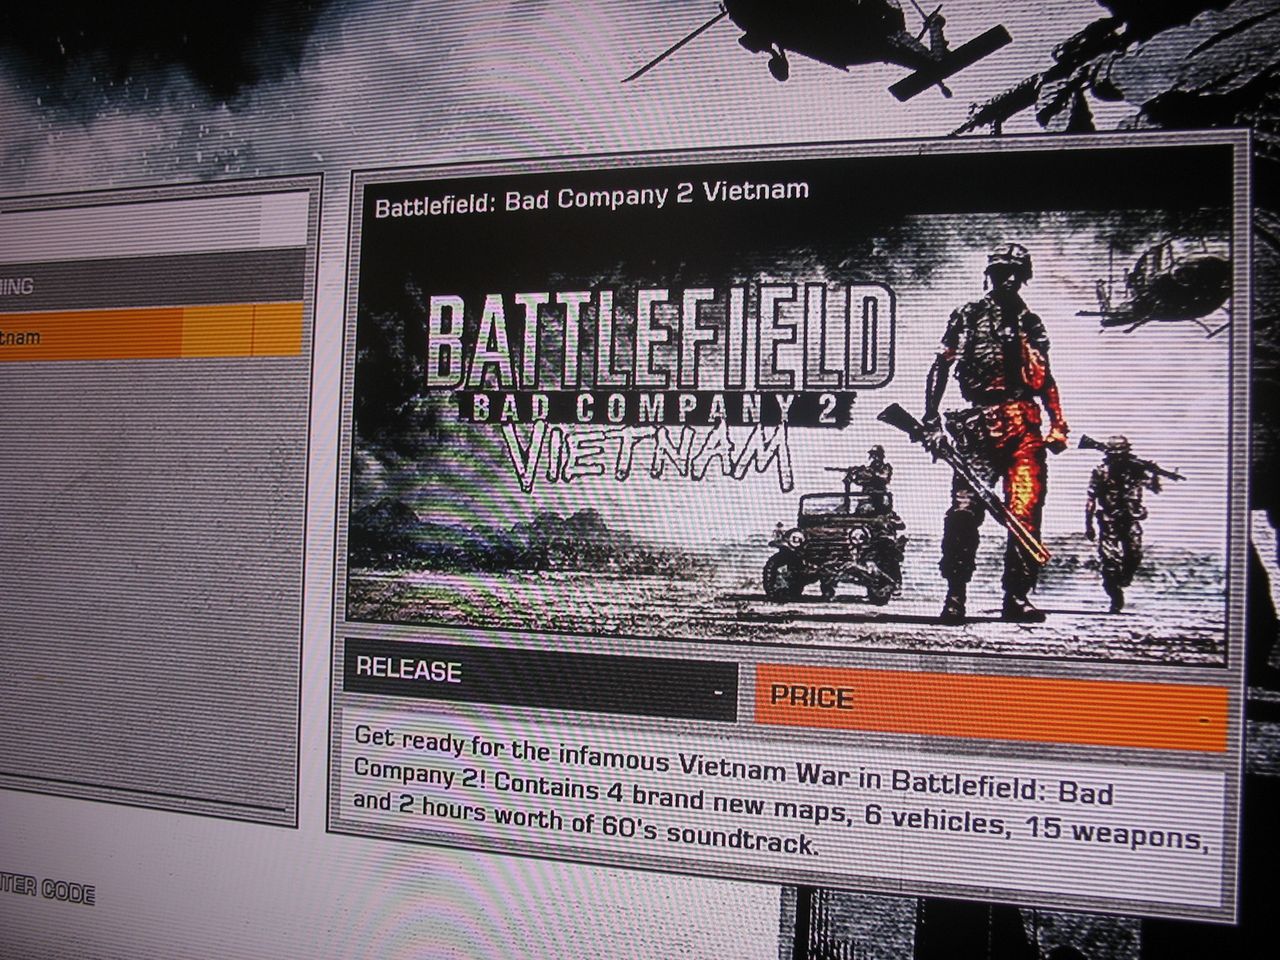Viewport: 1280px width, 960px height.
Task: Select the highlighted orange Vietnam list entry
Action: pyautogui.click(x=150, y=331)
